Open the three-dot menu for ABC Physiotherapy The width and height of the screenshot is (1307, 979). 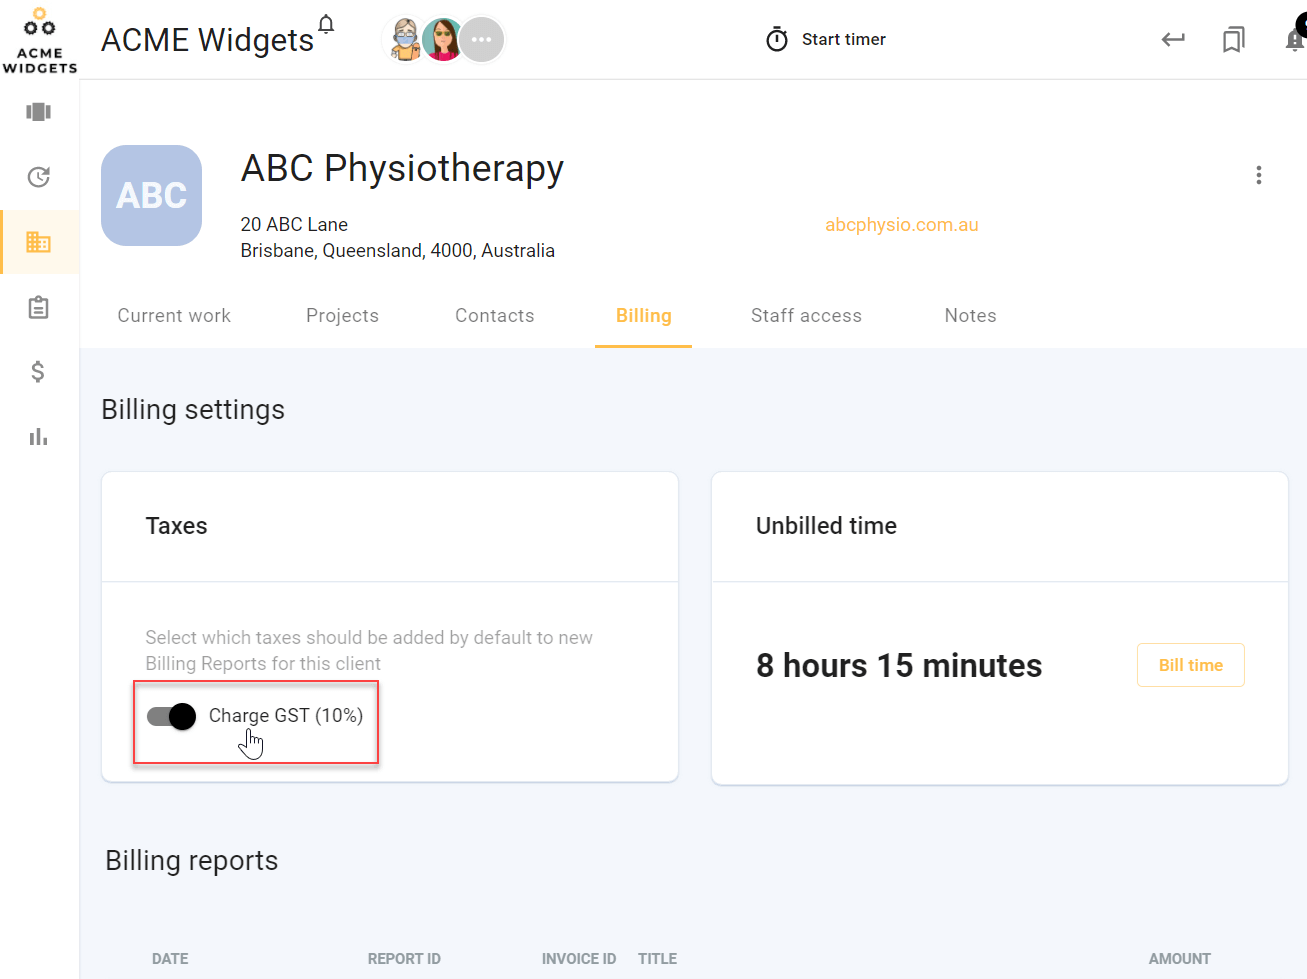(x=1259, y=176)
